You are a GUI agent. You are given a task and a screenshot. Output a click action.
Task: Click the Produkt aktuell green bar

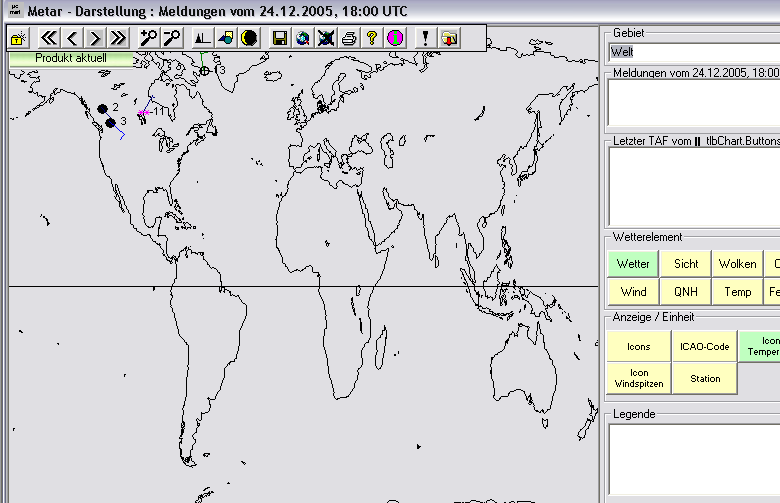pos(70,59)
